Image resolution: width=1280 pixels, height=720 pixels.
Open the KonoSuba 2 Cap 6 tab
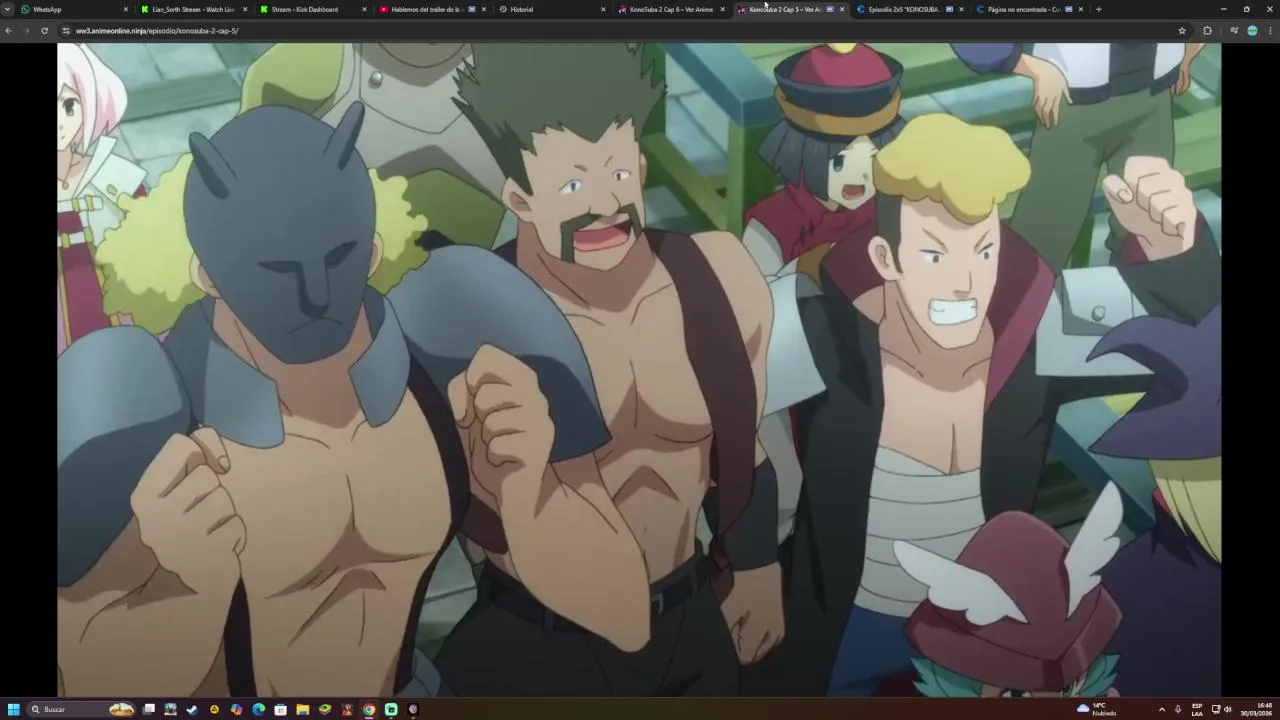click(x=670, y=9)
